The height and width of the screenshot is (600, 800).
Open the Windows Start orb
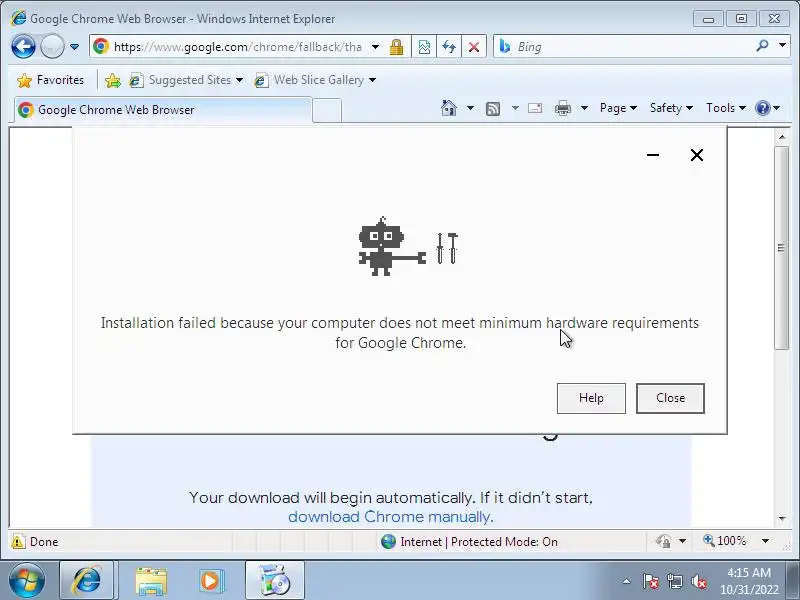27,581
